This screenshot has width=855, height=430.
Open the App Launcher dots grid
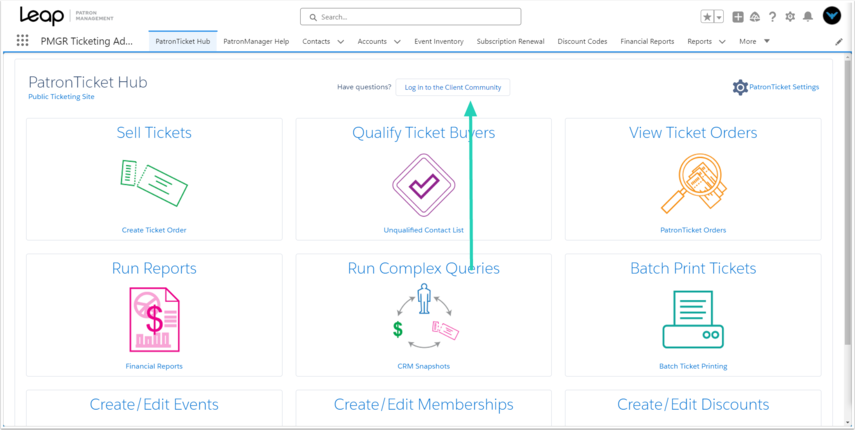pos(22,41)
